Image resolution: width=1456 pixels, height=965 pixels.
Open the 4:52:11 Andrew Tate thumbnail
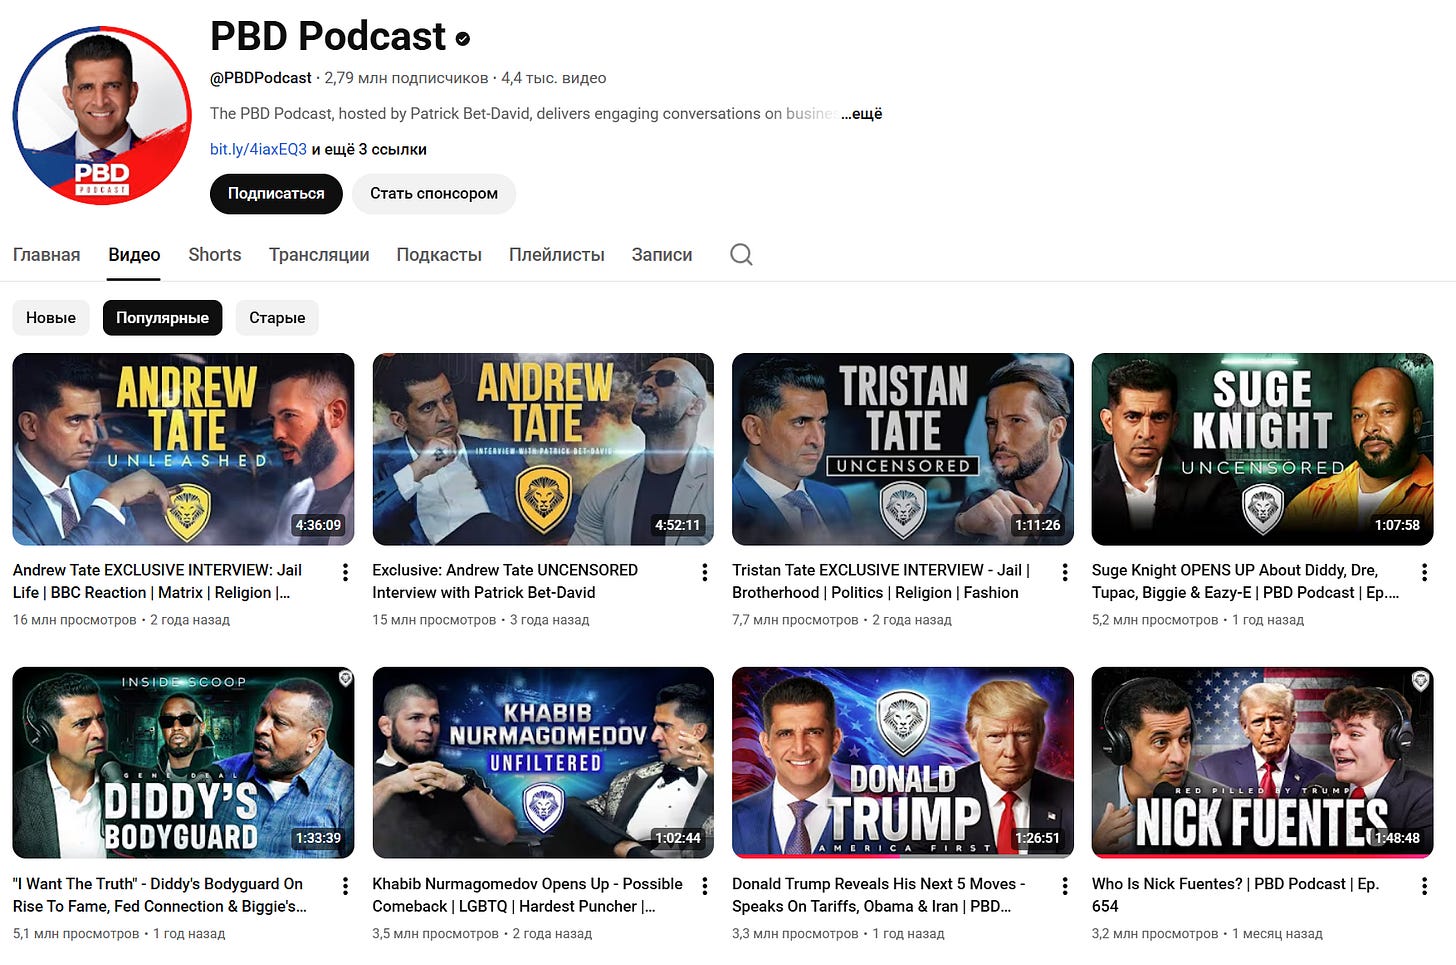pyautogui.click(x=543, y=449)
